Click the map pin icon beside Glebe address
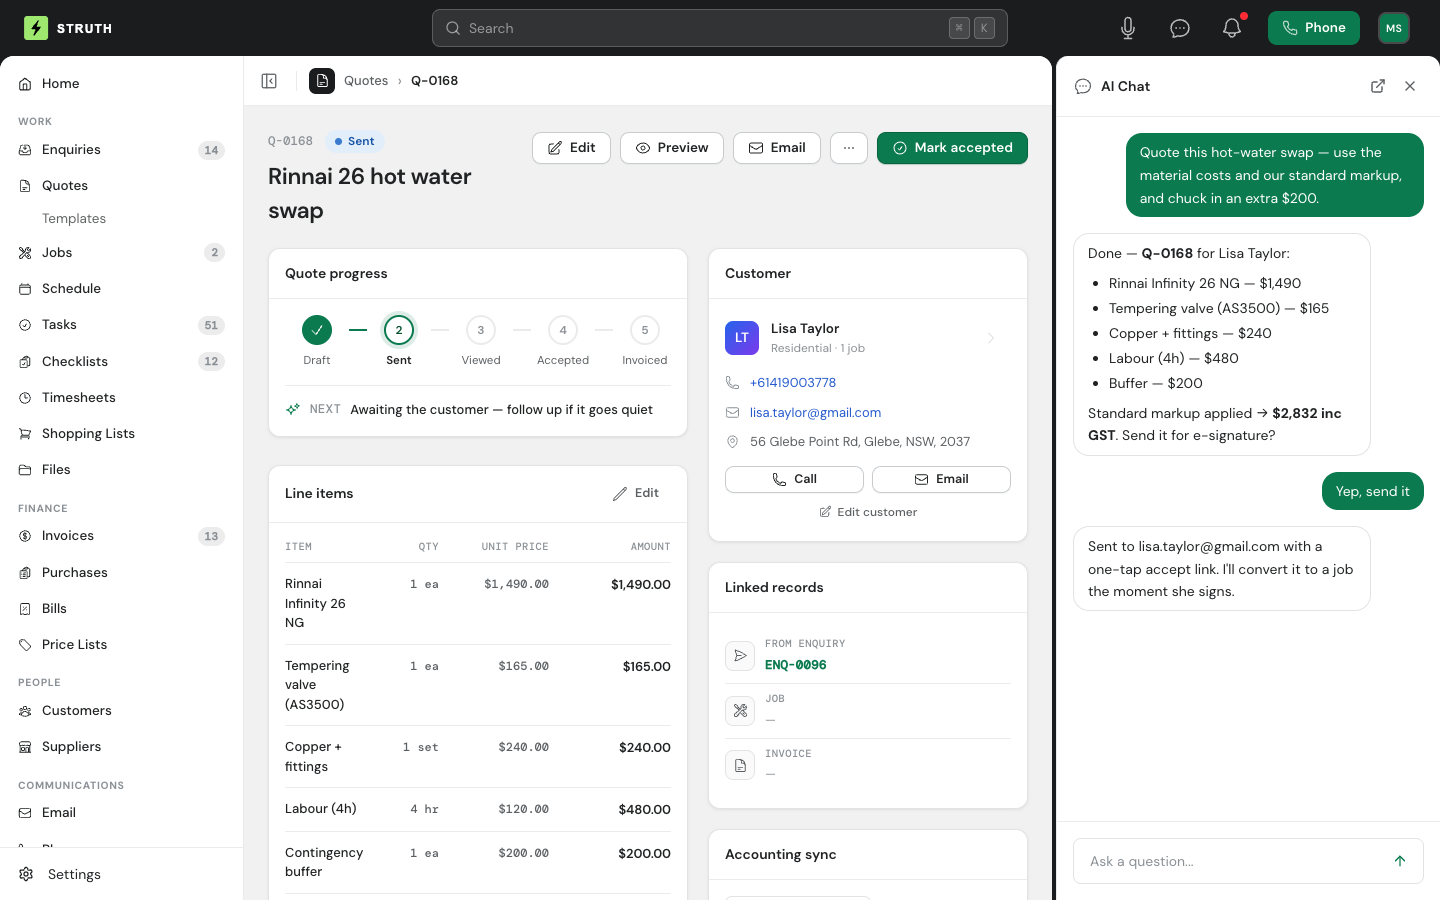Viewport: 1440px width, 900px height. [x=732, y=442]
